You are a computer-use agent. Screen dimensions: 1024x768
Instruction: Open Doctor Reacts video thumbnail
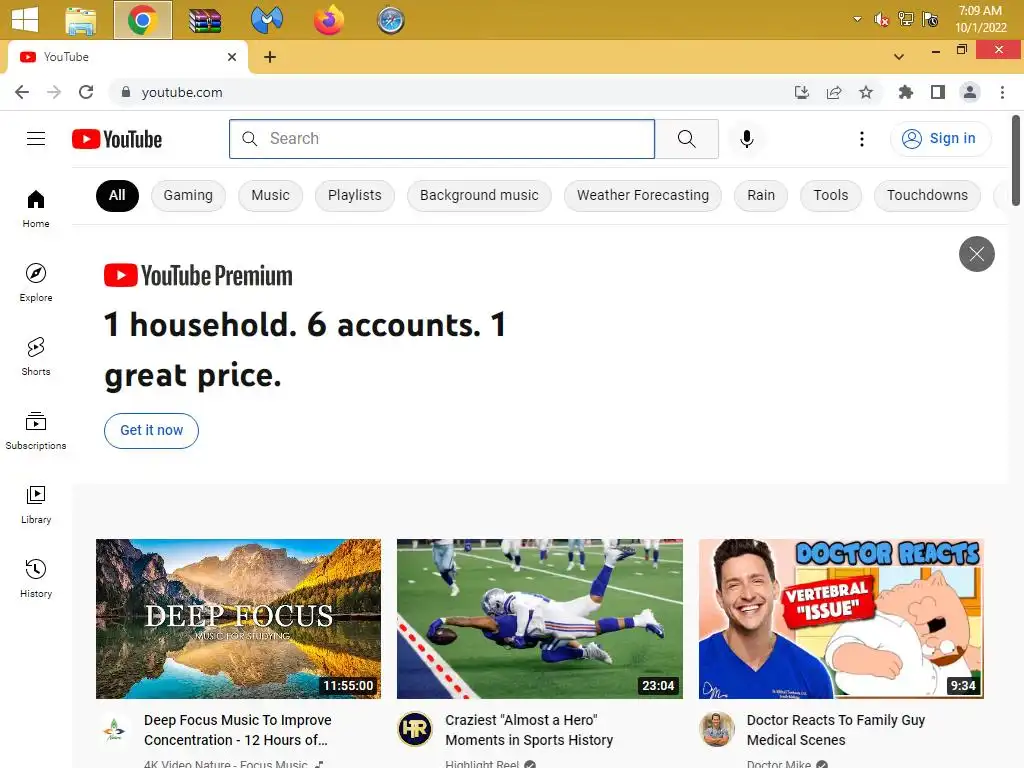[x=841, y=618]
